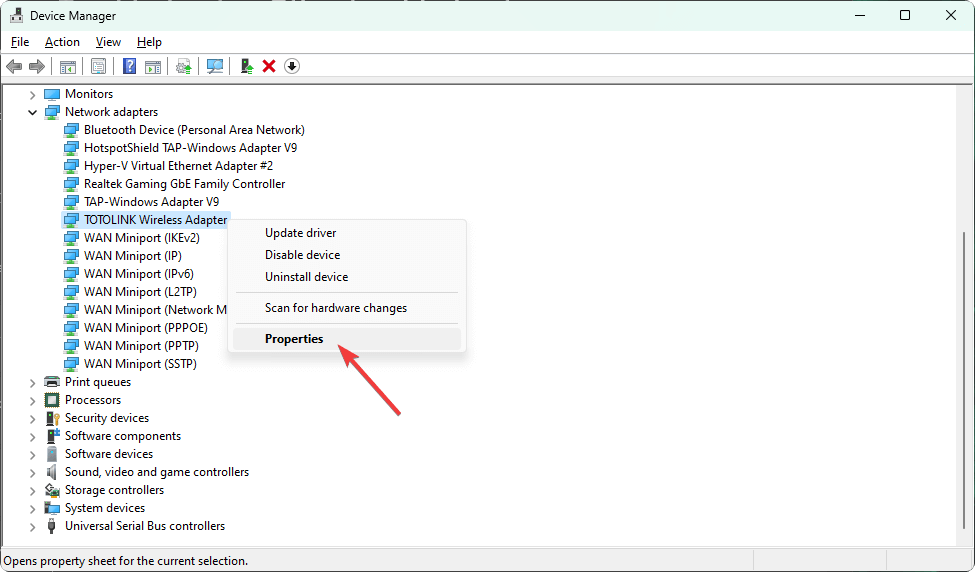Click the Update device driver toolbar icon
This screenshot has width=975, height=572.
pyautogui.click(x=183, y=66)
